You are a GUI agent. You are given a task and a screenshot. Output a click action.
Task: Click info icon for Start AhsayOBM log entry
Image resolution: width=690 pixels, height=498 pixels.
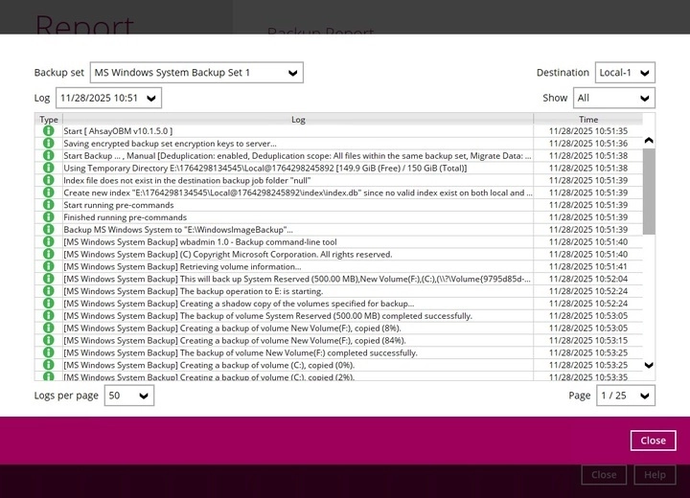48,131
